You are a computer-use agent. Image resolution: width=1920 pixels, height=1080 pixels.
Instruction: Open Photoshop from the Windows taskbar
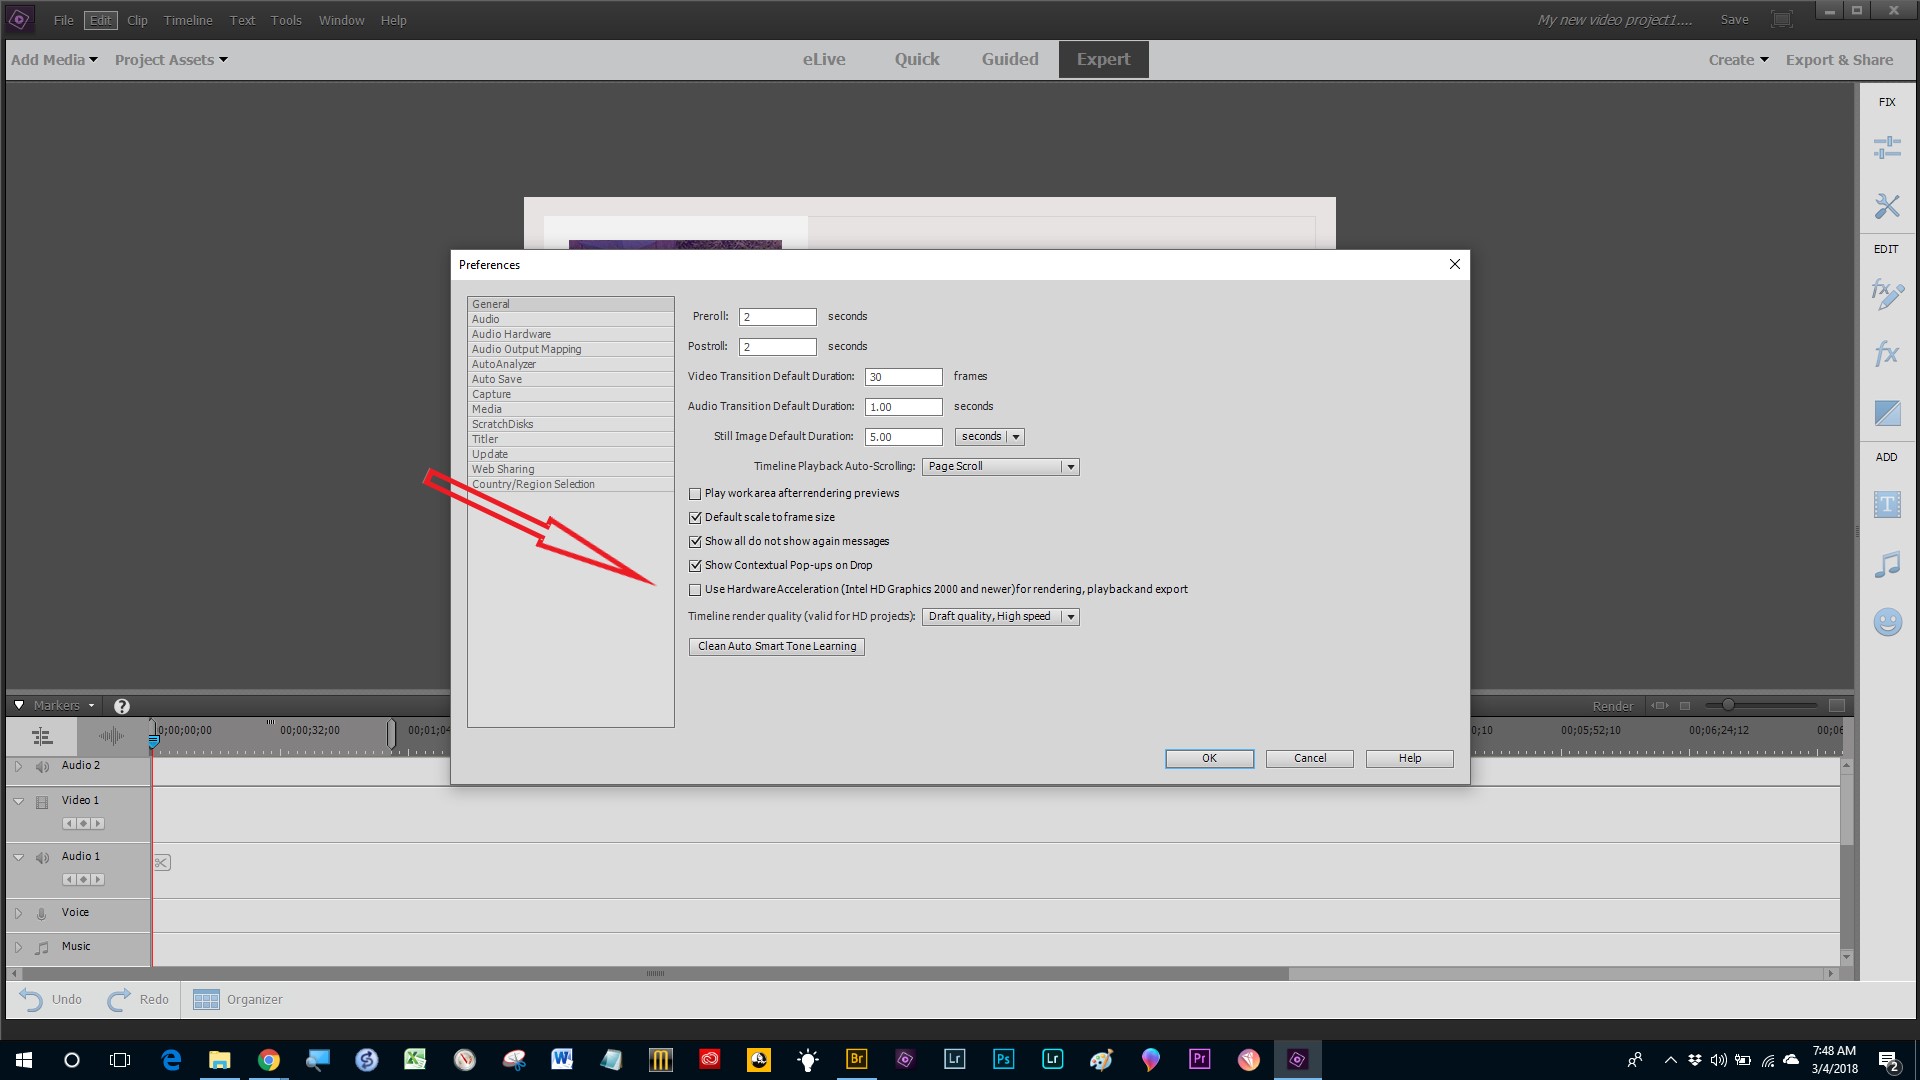[x=1003, y=1059]
